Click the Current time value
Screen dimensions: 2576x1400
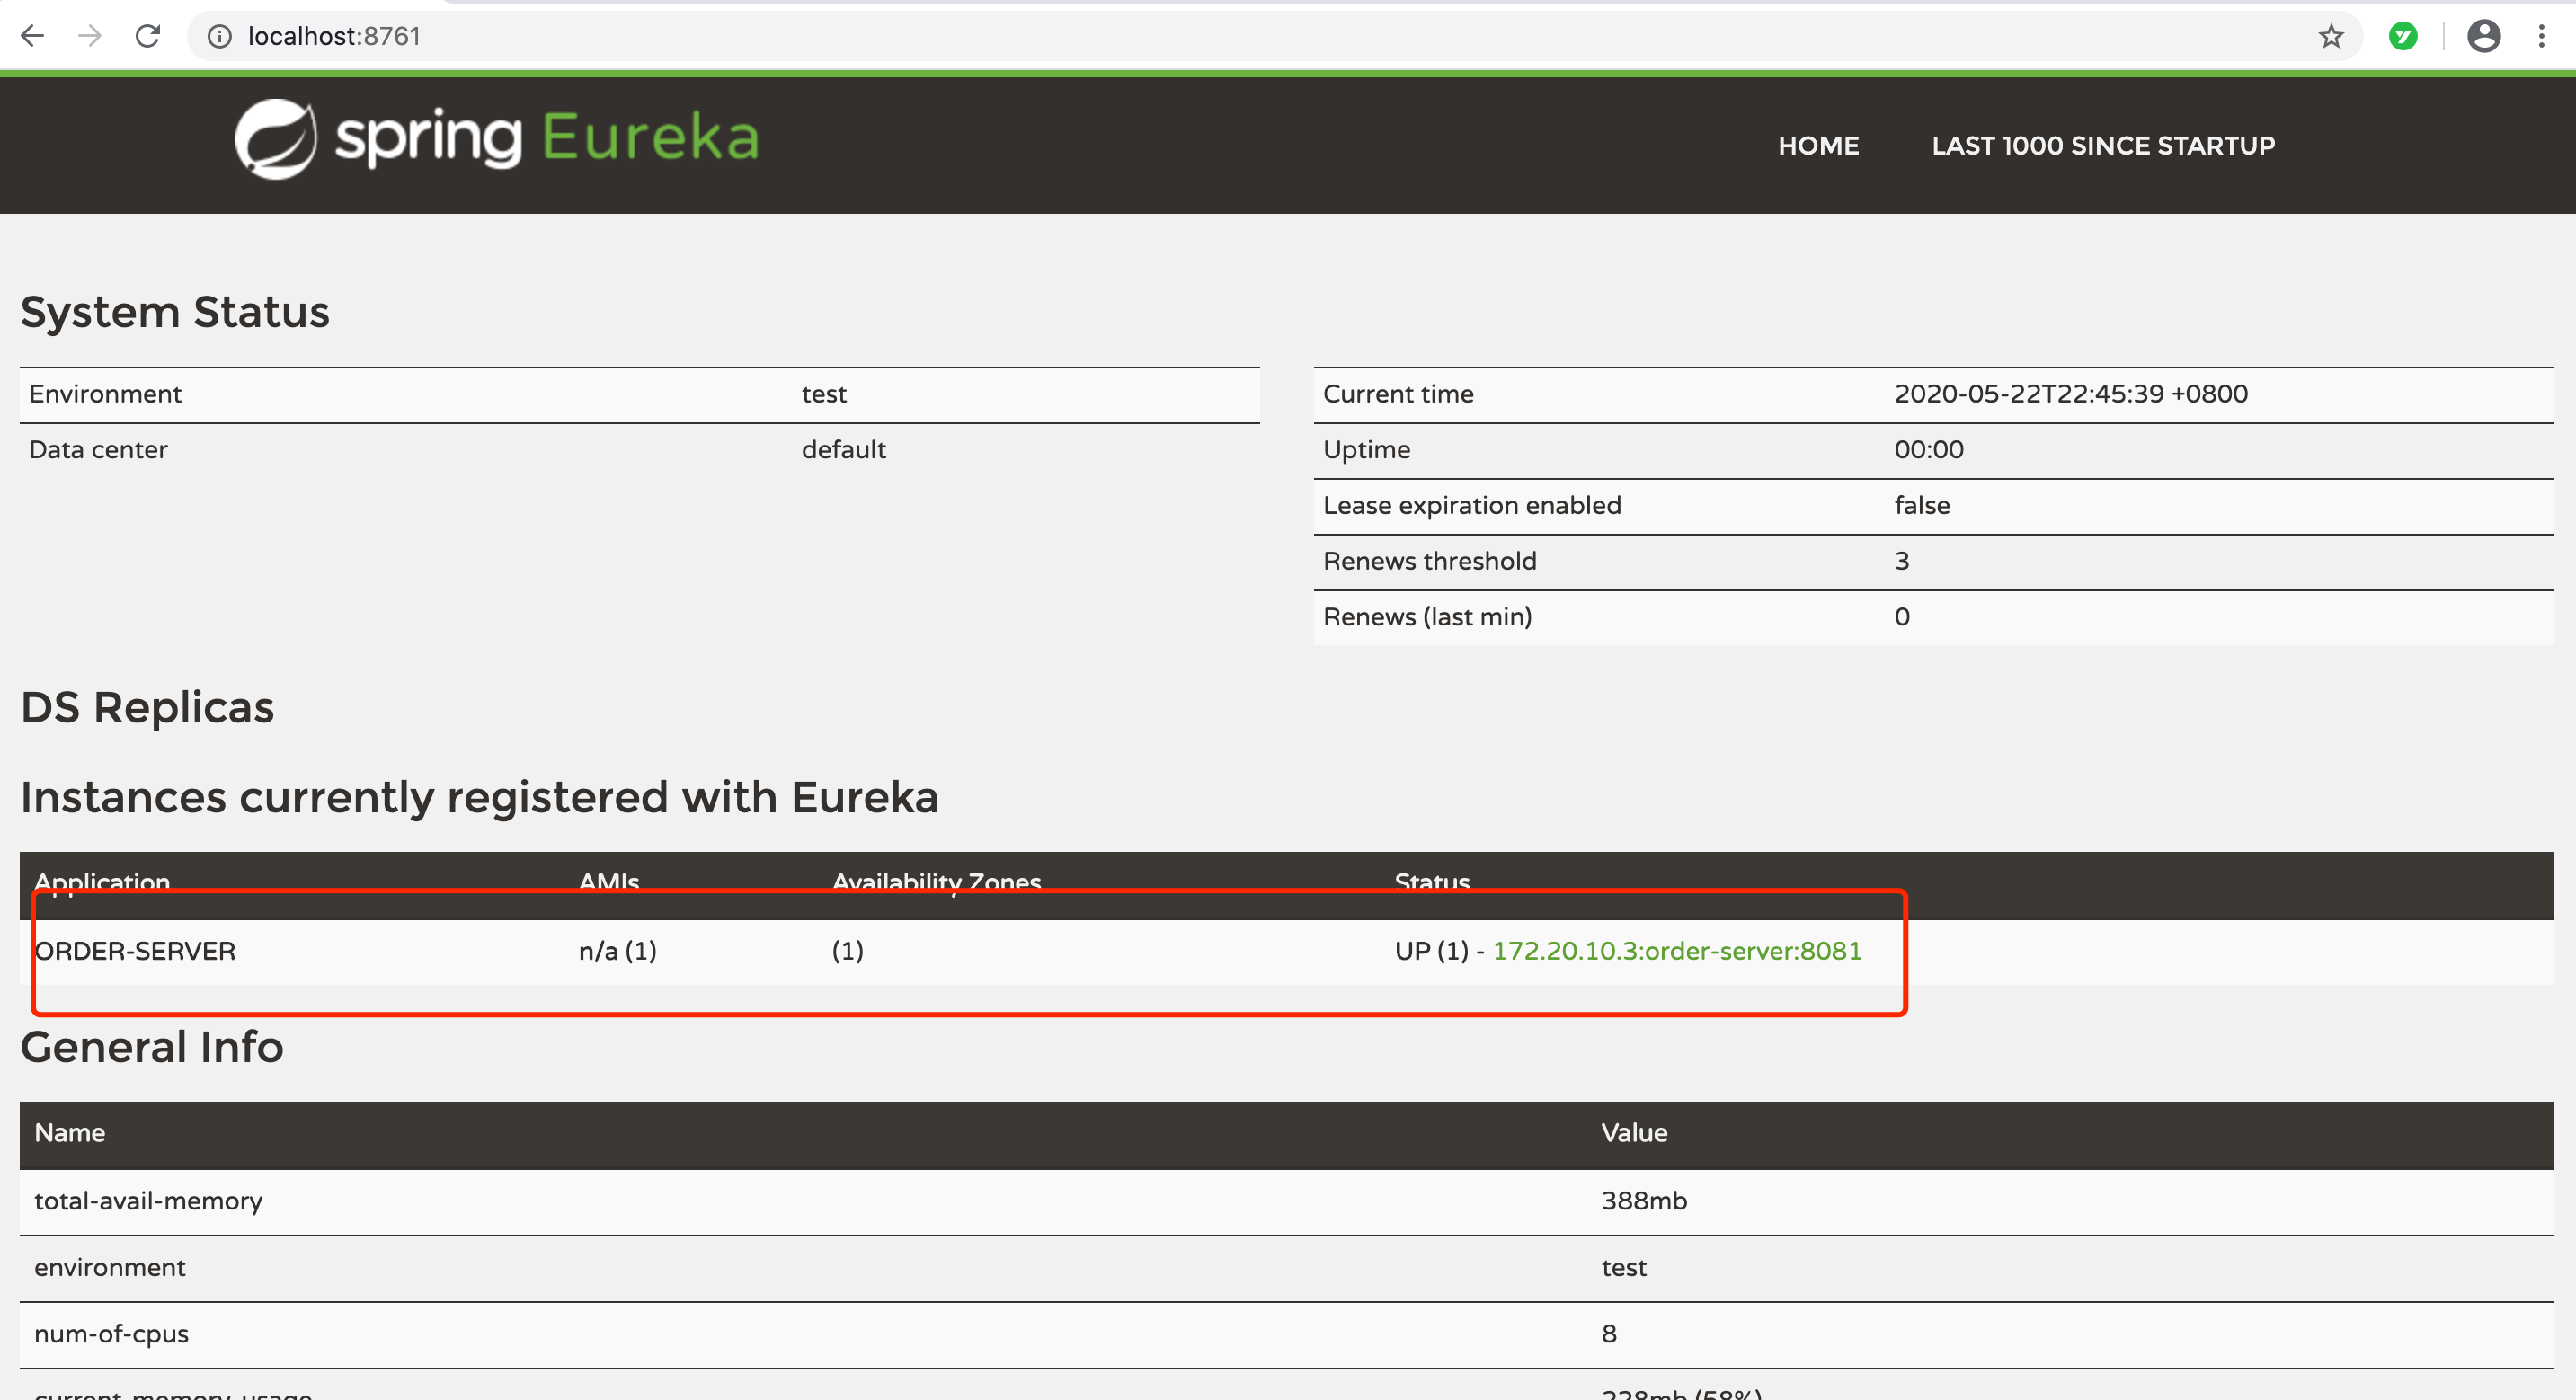(2070, 394)
